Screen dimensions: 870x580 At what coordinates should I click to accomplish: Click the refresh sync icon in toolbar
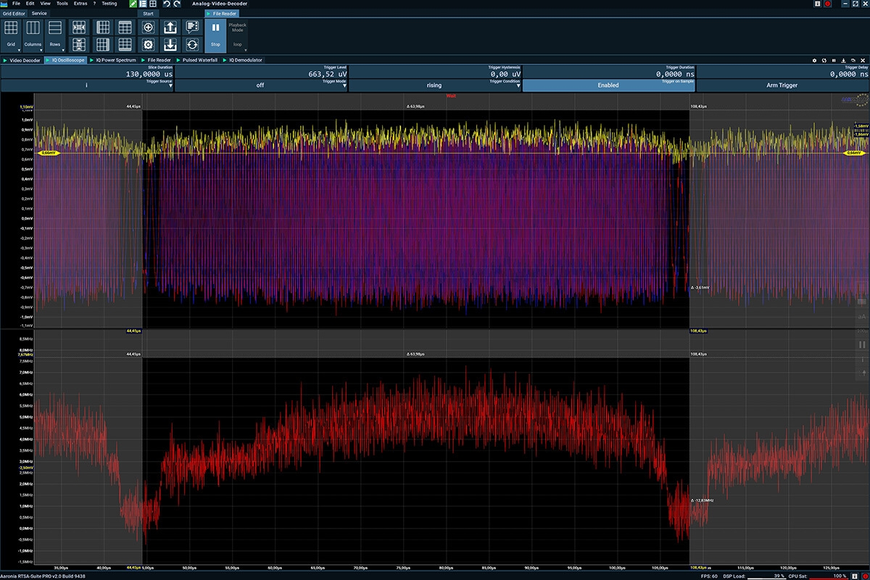[192, 44]
